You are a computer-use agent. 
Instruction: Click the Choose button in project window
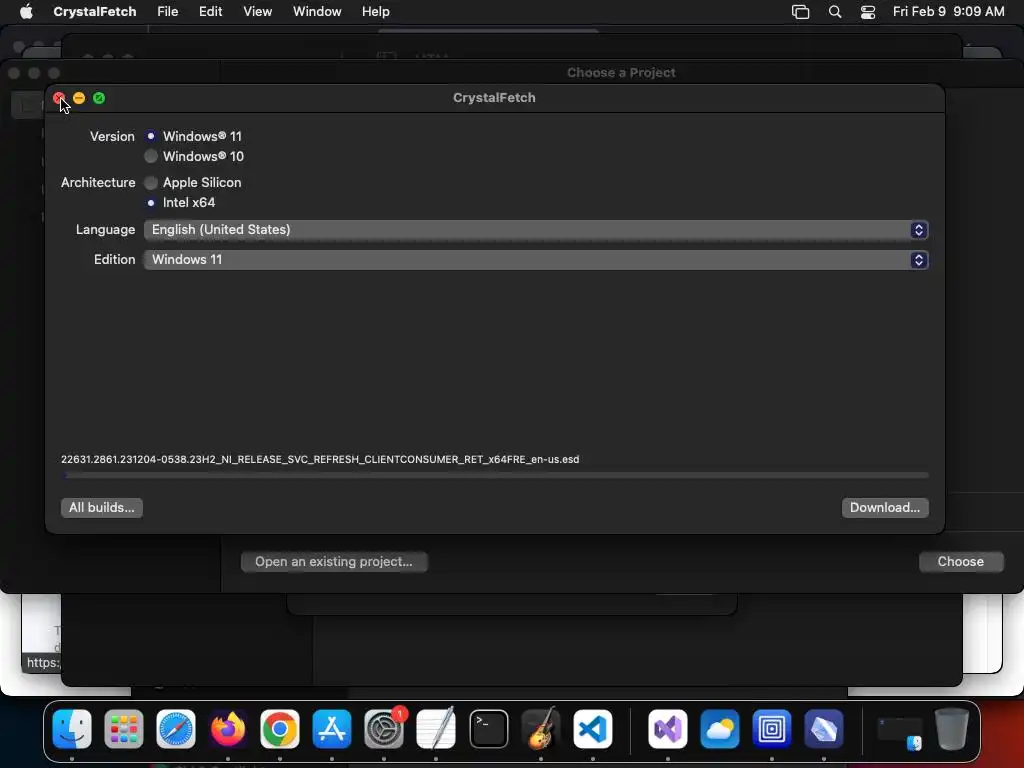coord(961,562)
